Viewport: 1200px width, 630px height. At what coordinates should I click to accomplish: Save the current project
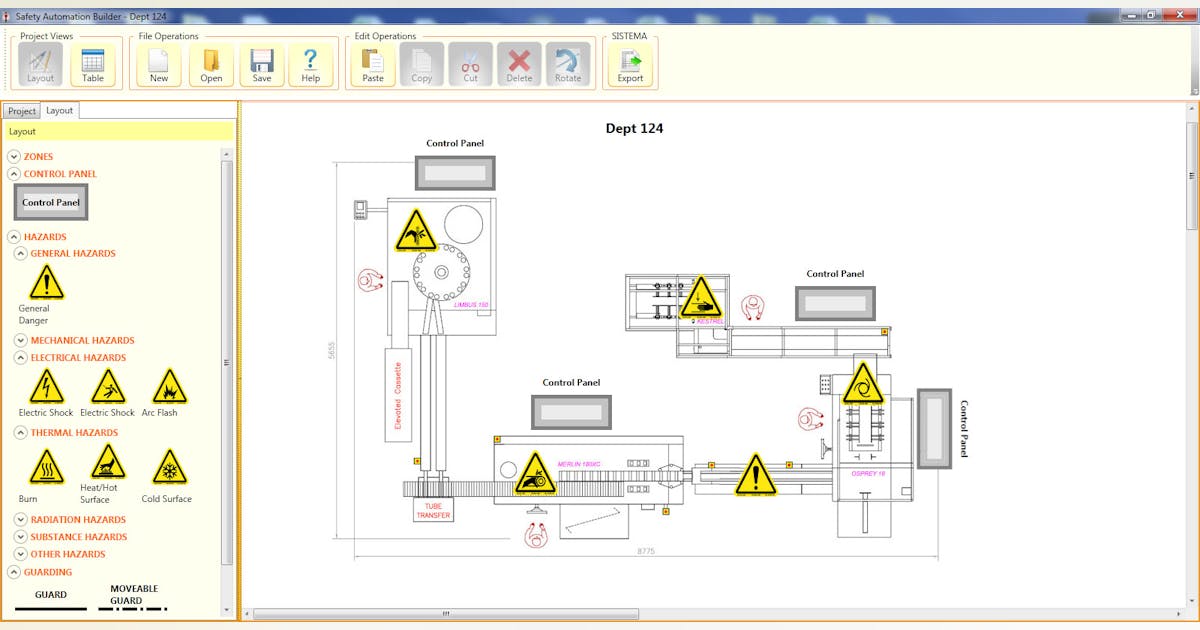click(261, 64)
